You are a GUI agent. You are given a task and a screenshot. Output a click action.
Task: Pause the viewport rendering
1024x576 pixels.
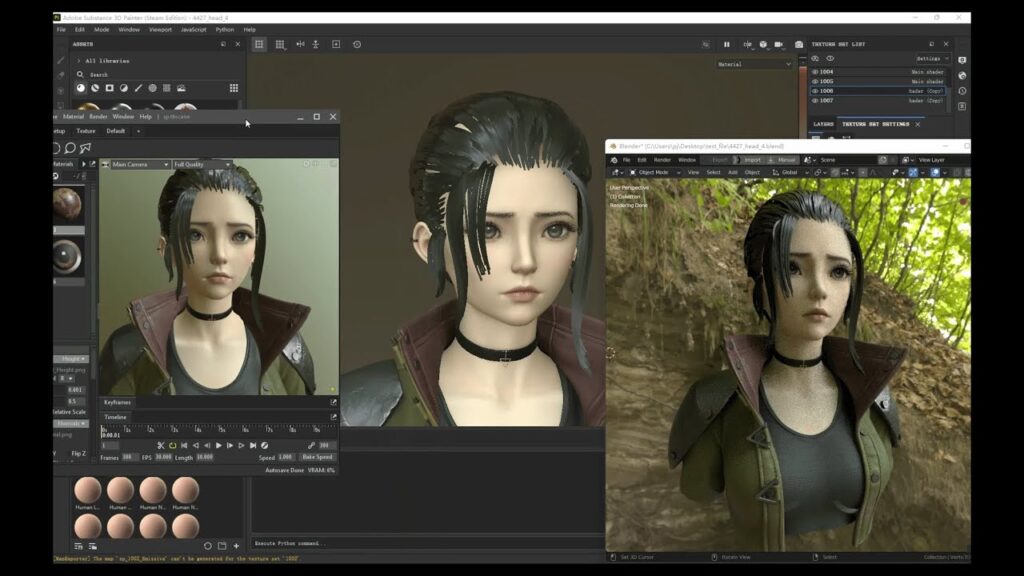[727, 44]
